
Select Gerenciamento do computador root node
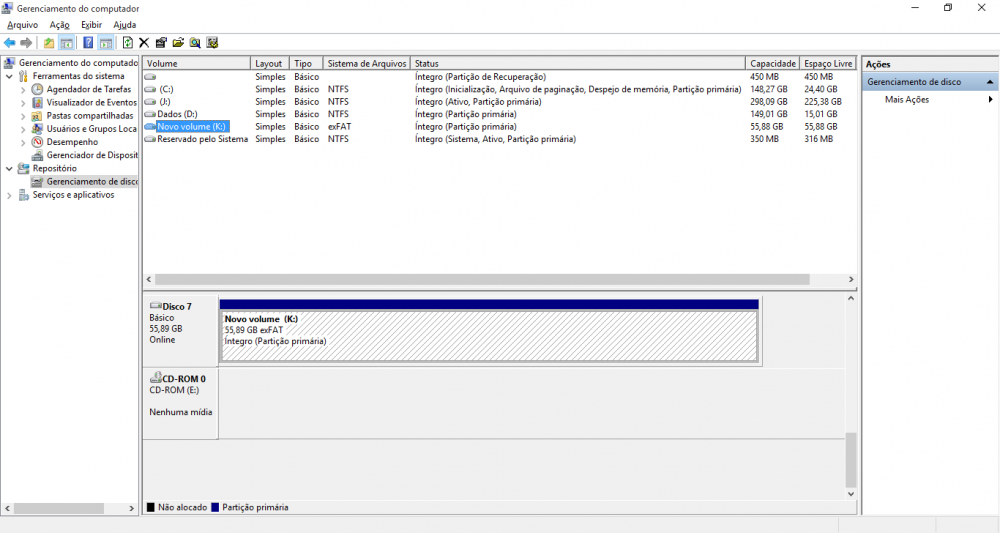pyautogui.click(x=78, y=62)
